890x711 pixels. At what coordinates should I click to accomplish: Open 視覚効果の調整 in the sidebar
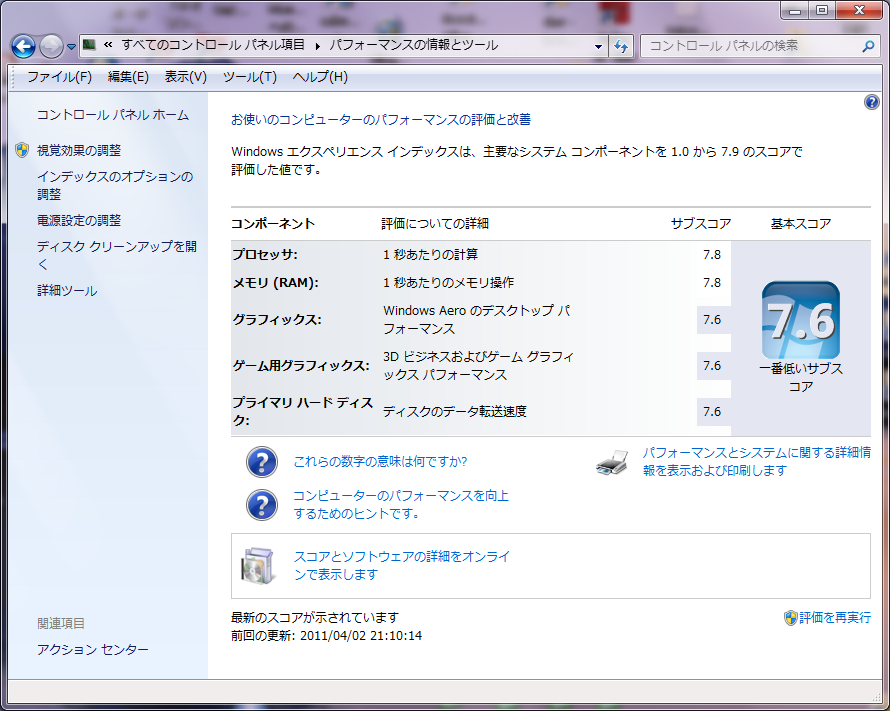click(79, 150)
